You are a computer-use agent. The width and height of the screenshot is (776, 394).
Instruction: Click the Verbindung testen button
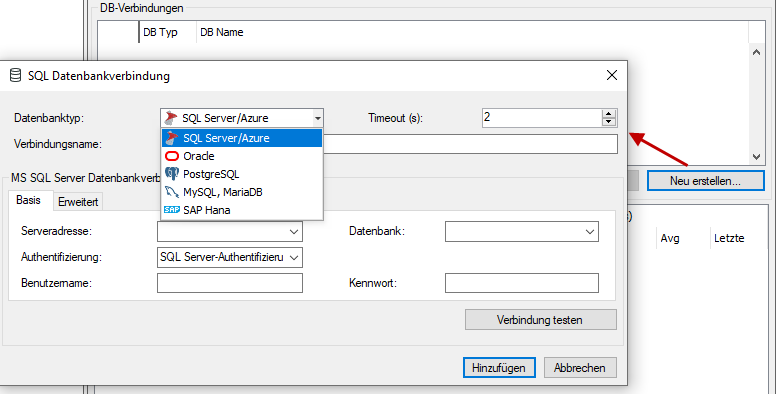540,320
